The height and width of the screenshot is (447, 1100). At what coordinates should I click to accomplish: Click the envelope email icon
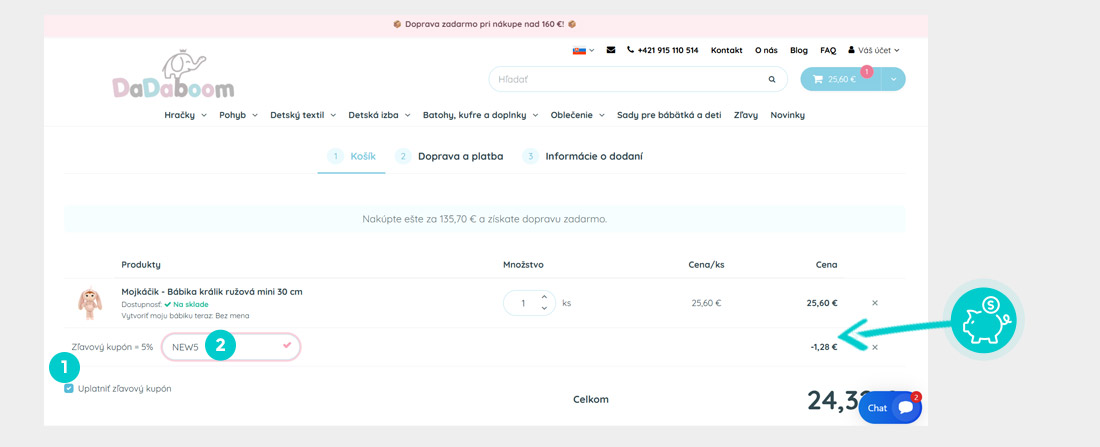click(611, 50)
